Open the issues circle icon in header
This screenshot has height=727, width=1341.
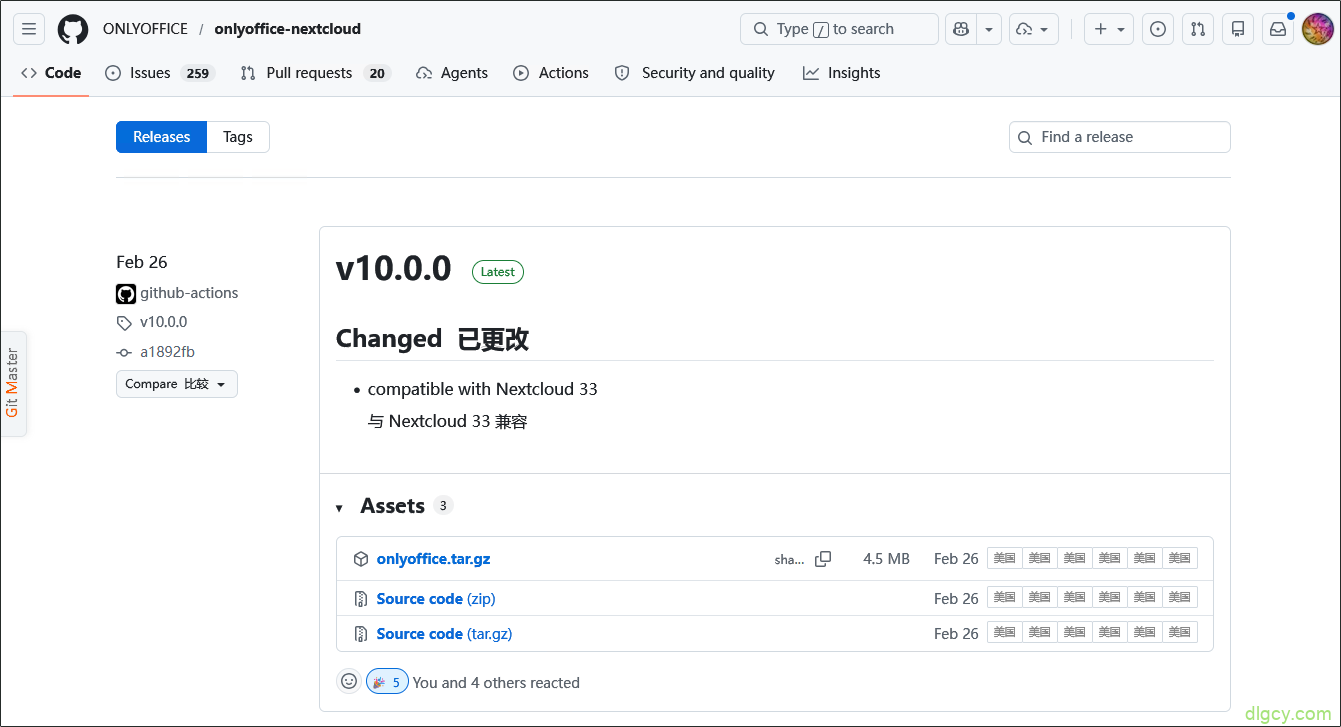click(1158, 29)
